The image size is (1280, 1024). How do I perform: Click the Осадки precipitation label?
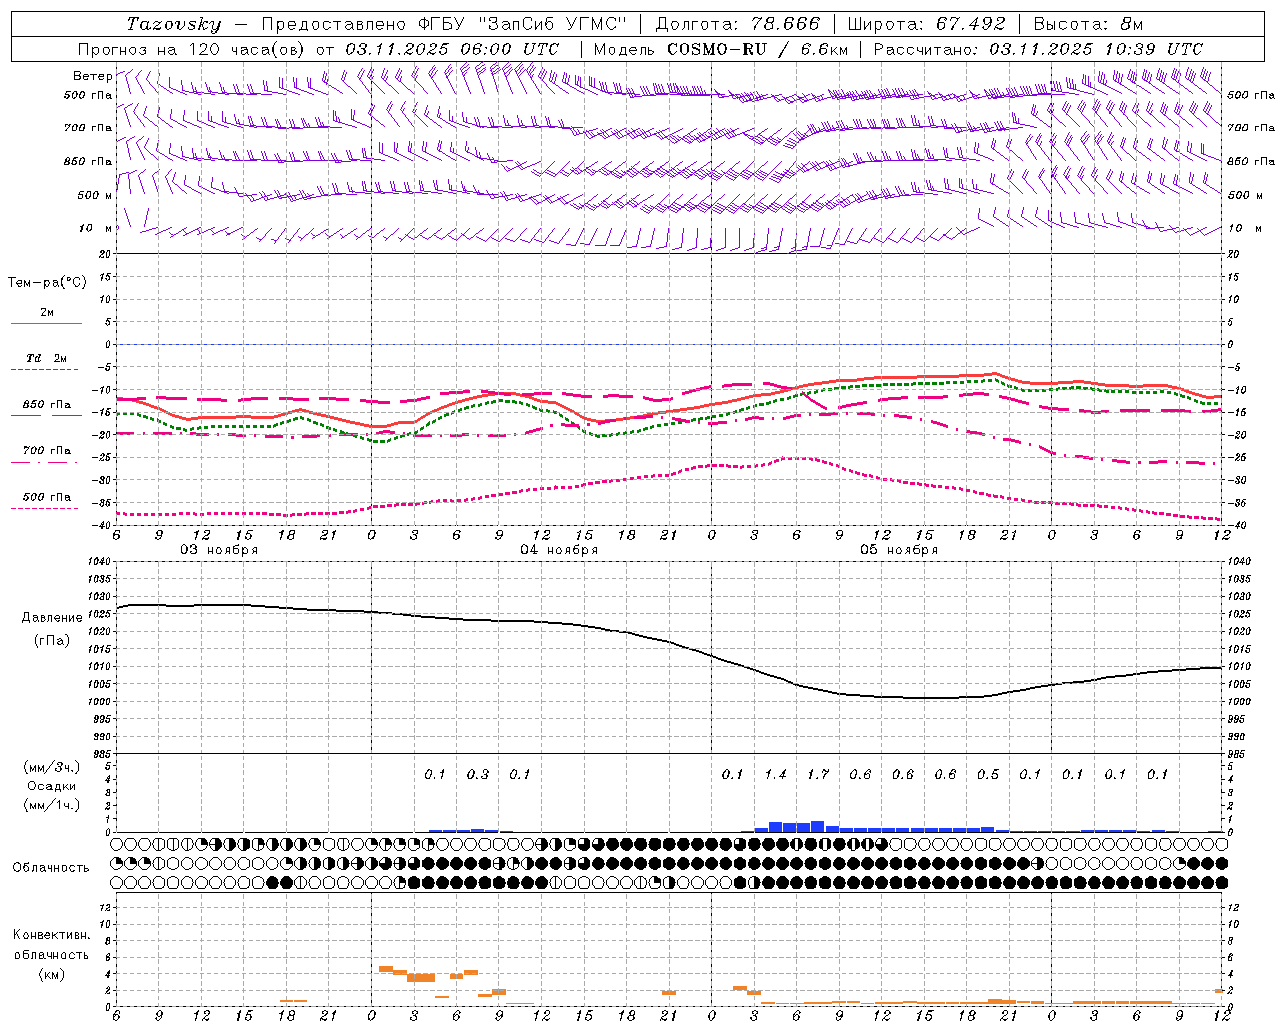click(x=52, y=786)
